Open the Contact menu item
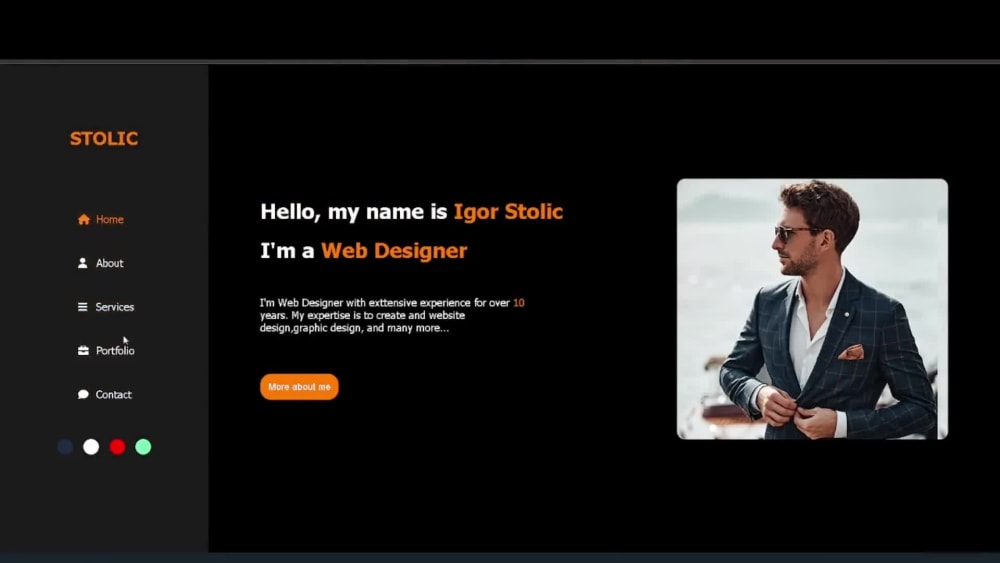This screenshot has height=563, width=1000. (114, 395)
